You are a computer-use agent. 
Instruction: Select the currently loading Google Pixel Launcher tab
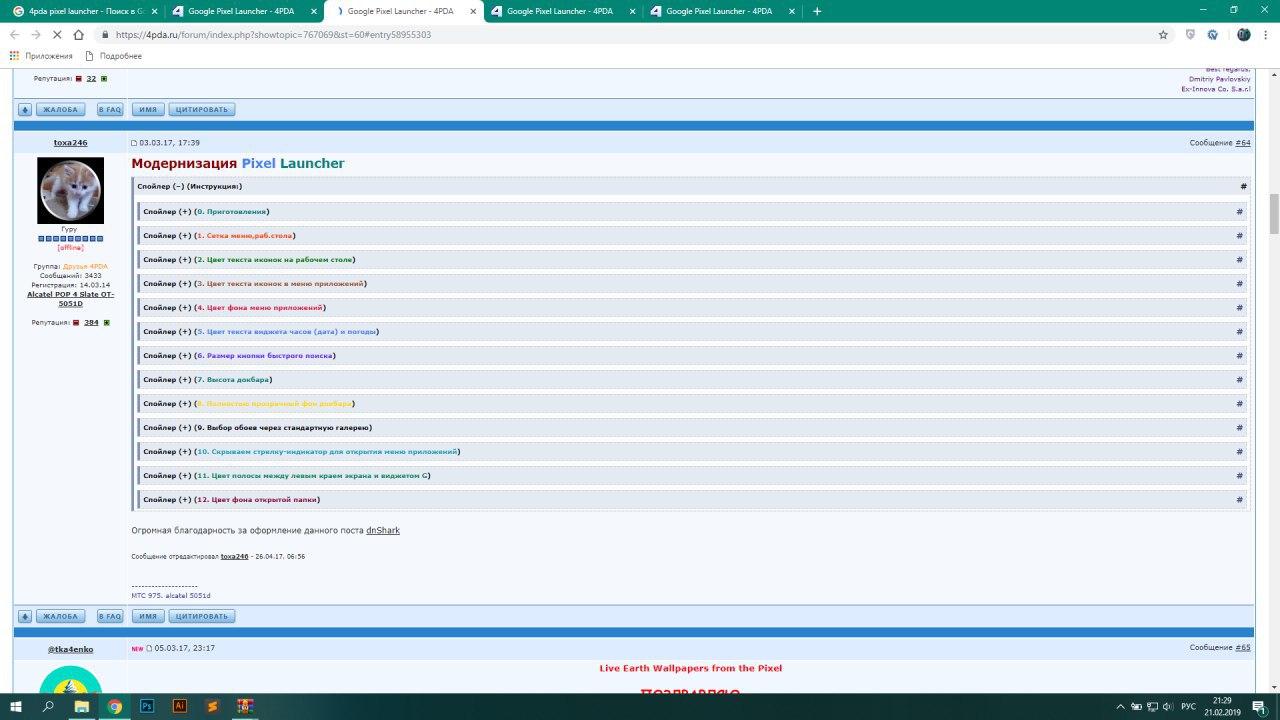point(403,11)
